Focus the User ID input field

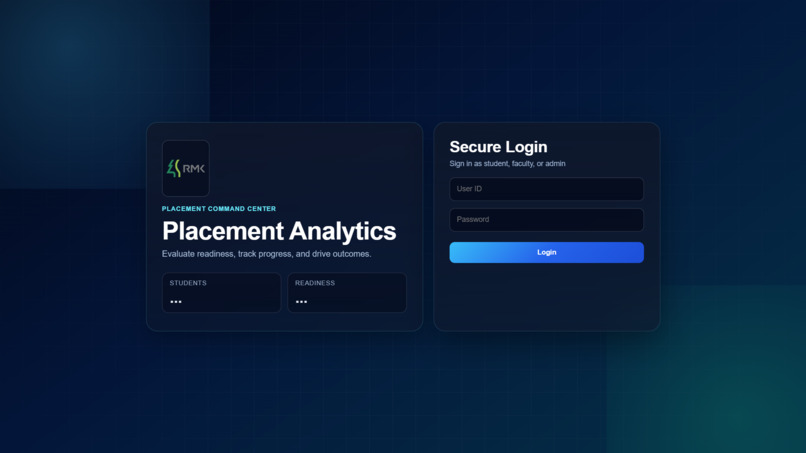pyautogui.click(x=546, y=189)
